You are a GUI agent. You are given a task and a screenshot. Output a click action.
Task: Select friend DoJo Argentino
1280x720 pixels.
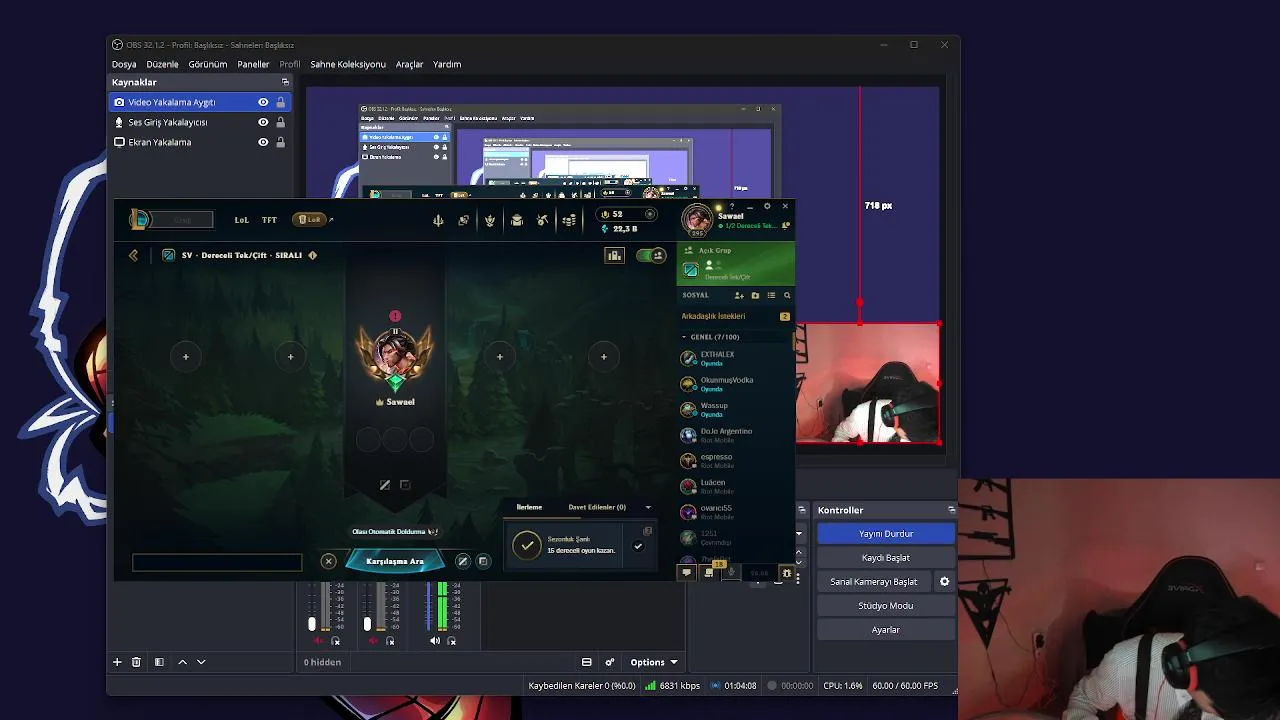[736, 435]
